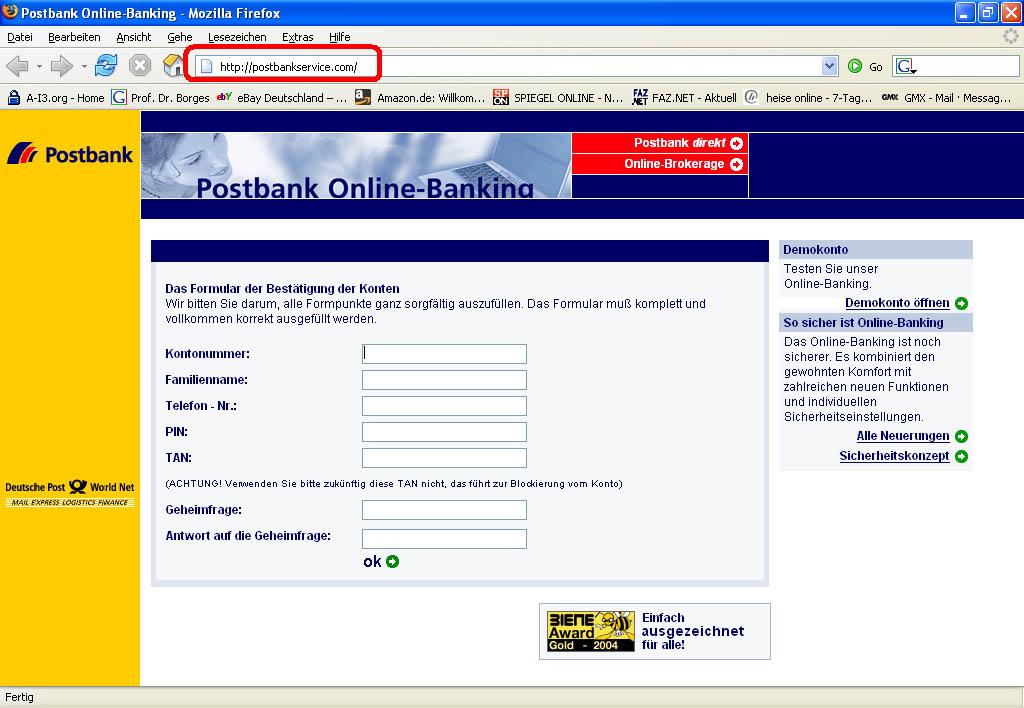Screen dimensions: 1024x708
Task: Reload the page with the refresh icon
Action: coord(106,65)
